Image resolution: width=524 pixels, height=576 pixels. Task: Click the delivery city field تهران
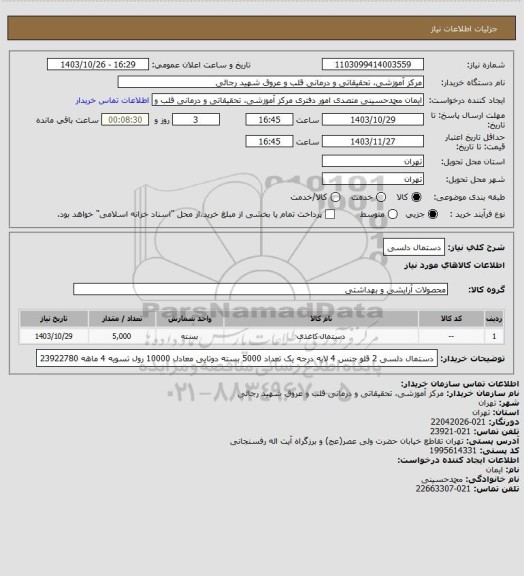click(373, 179)
